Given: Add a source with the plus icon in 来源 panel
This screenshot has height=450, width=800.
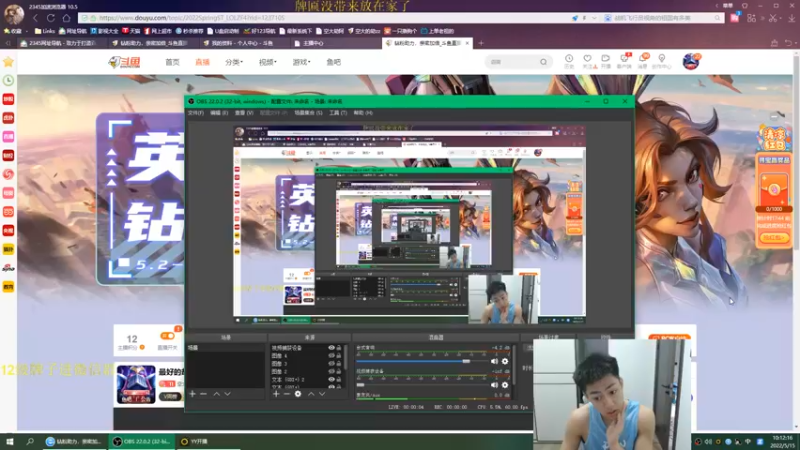Looking at the screenshot, I should point(276,394).
